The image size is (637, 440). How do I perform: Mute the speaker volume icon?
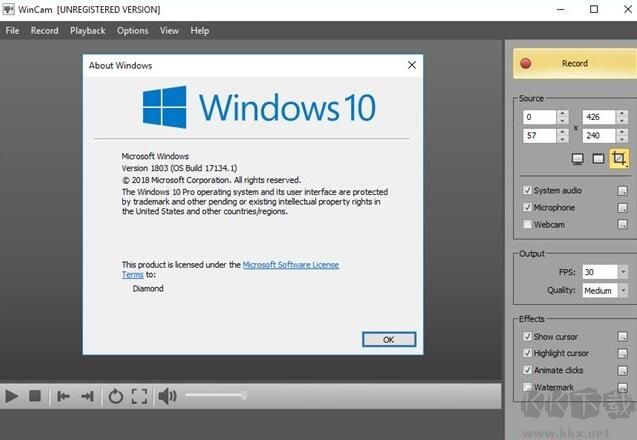coord(166,396)
